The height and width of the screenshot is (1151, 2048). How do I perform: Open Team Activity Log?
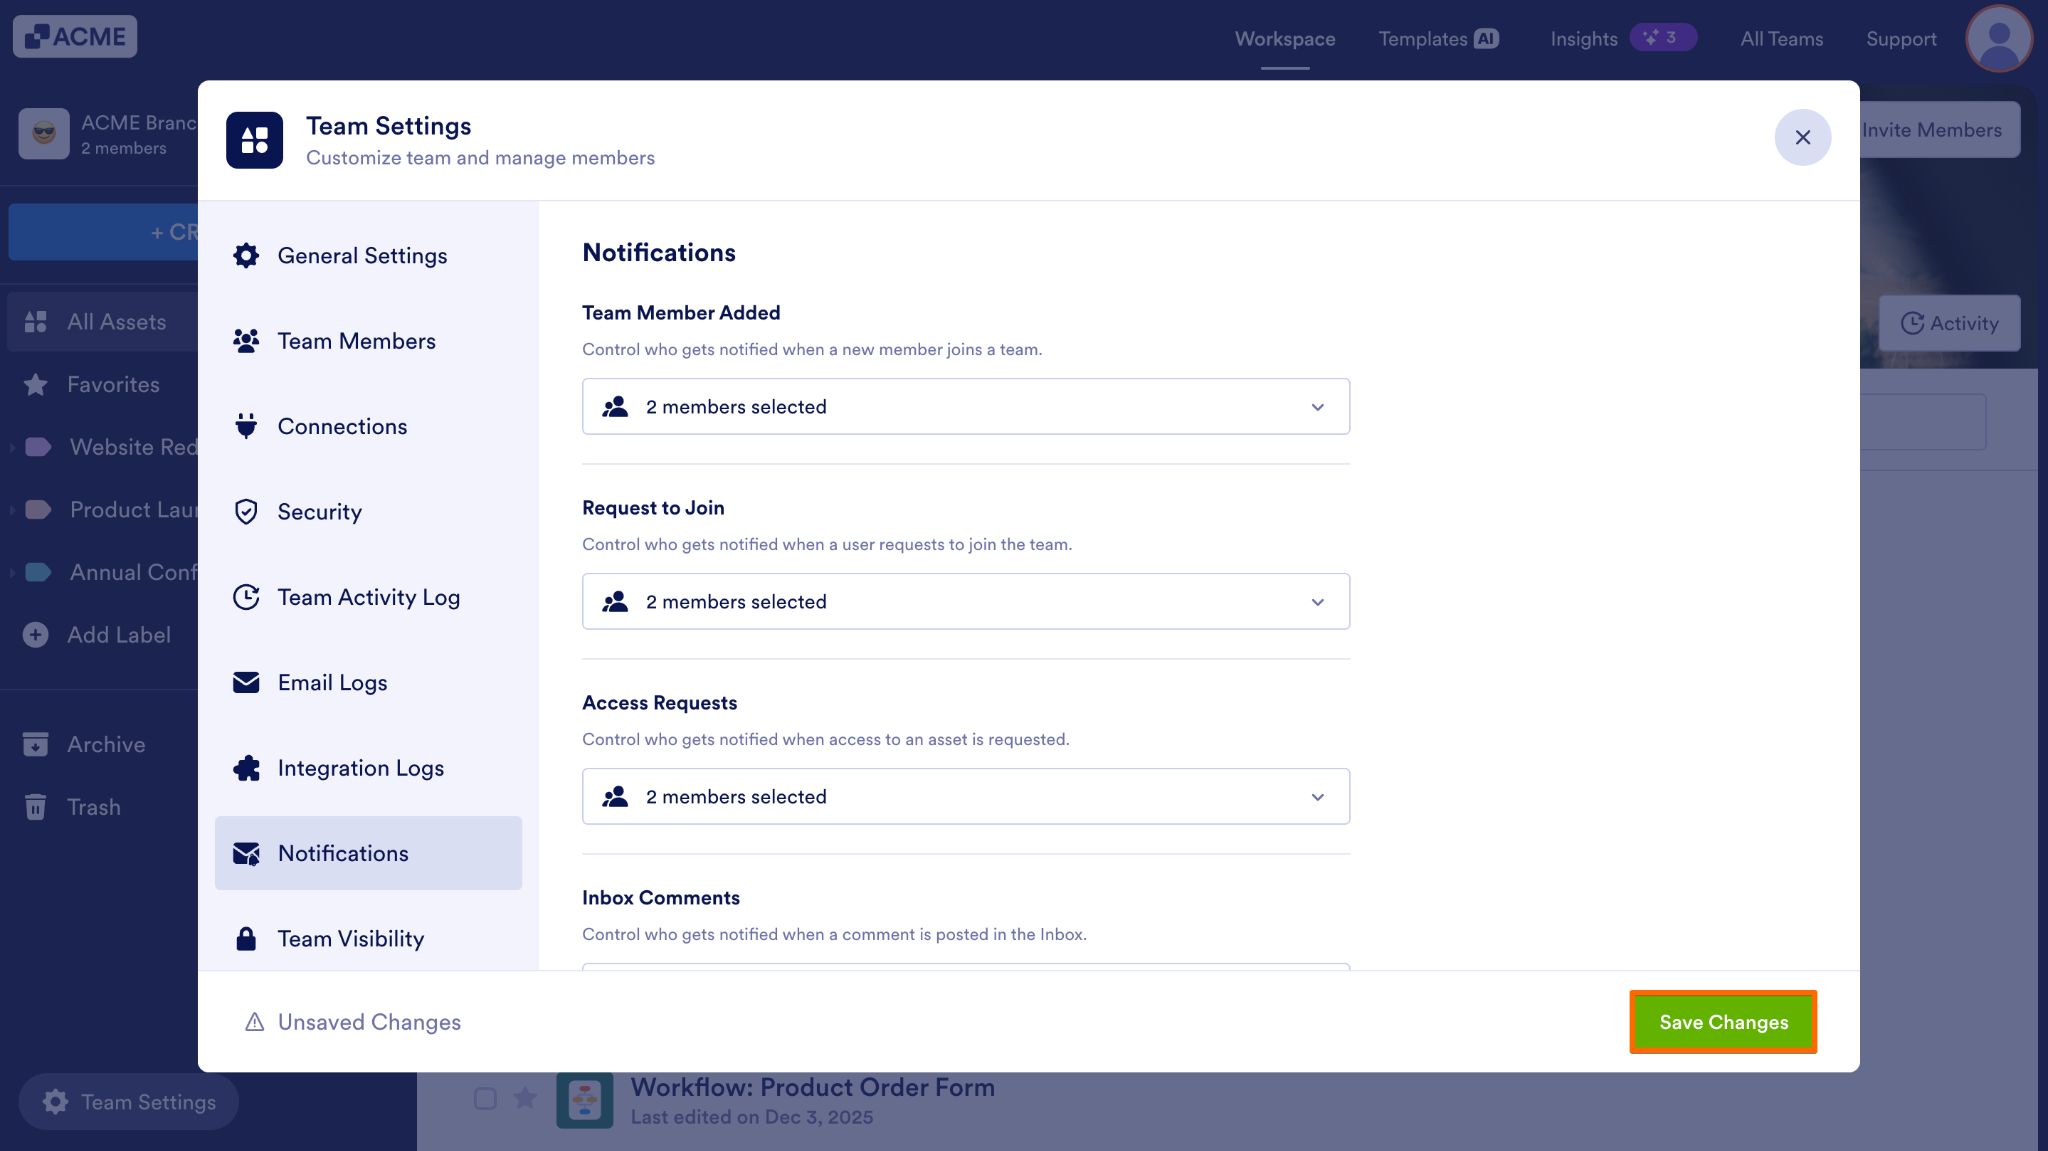(368, 597)
